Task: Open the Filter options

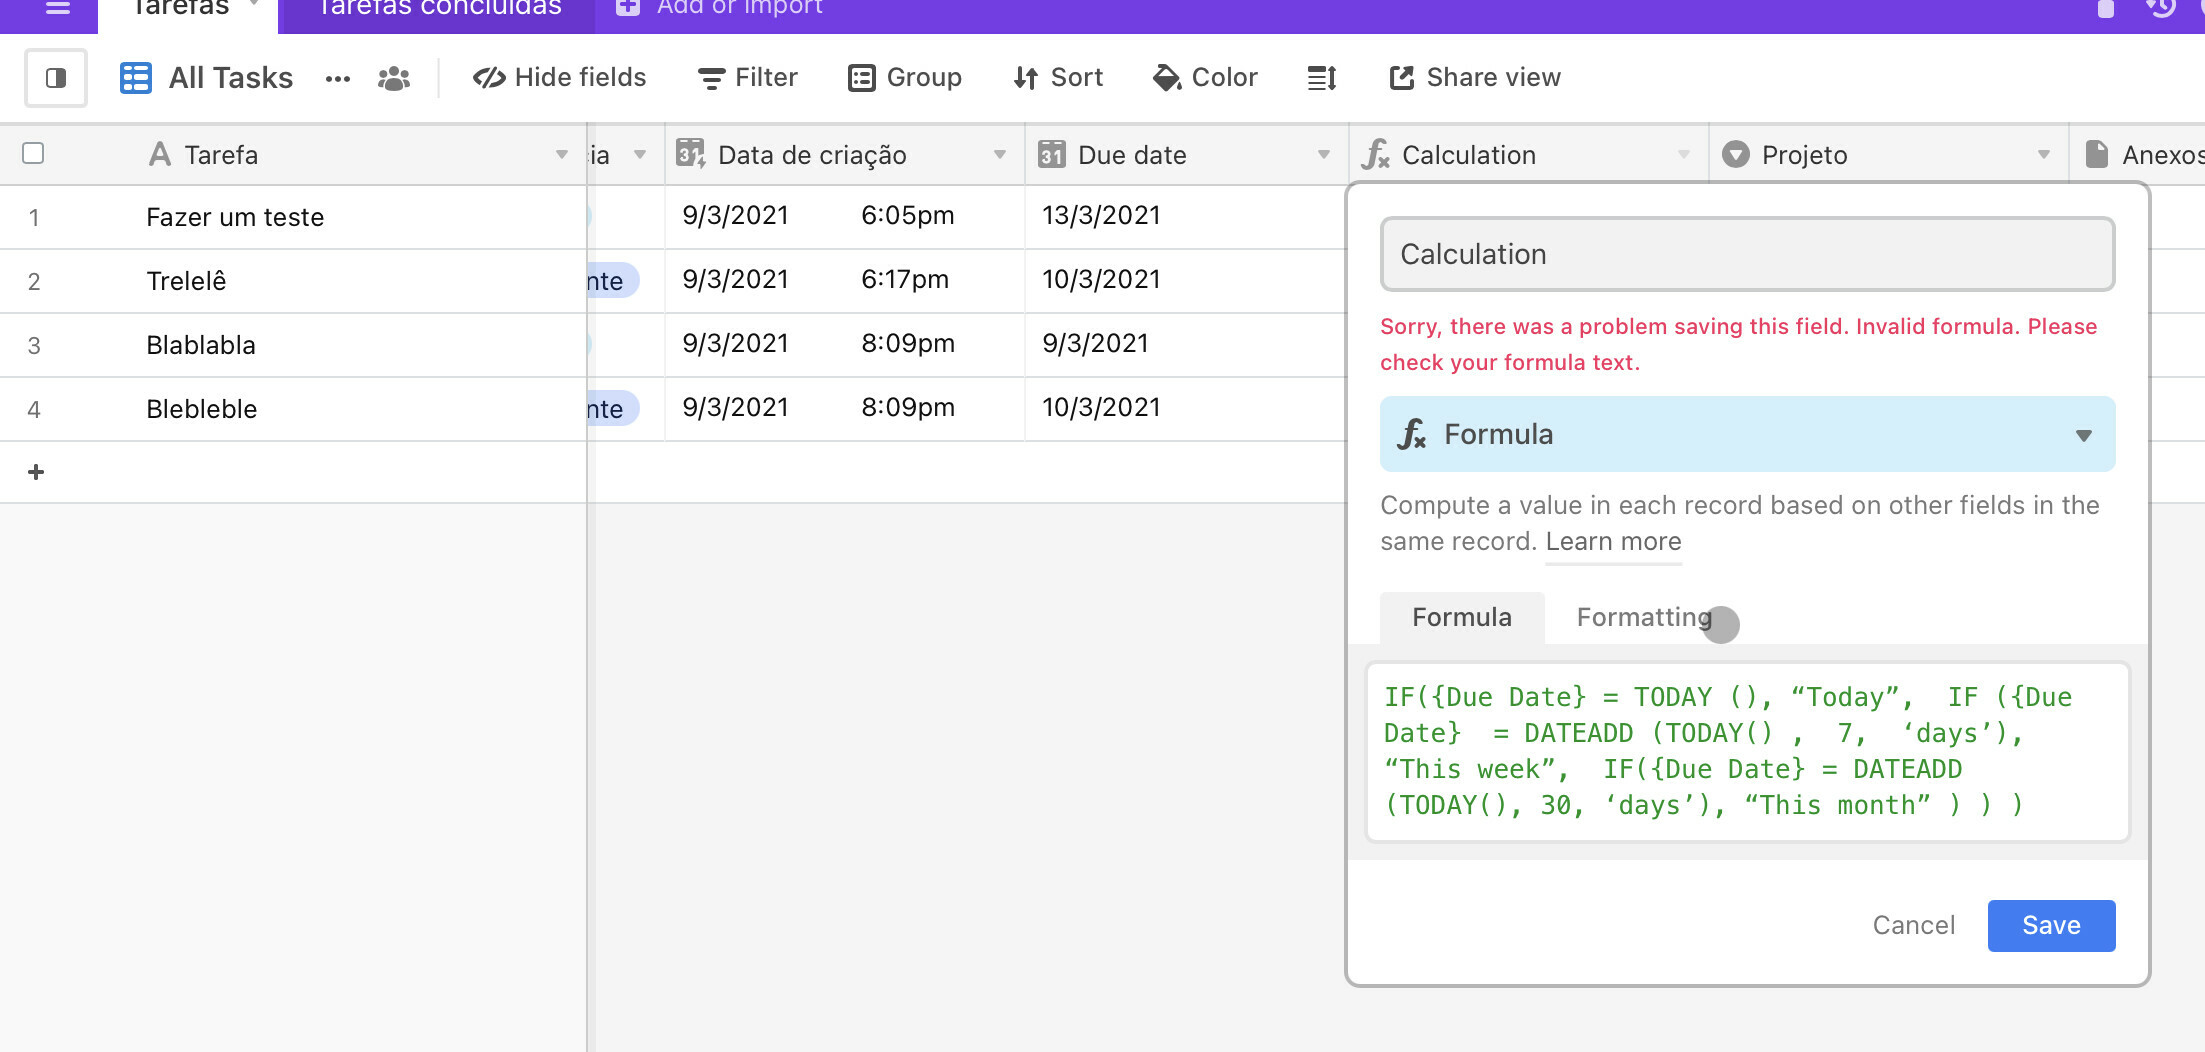Action: coord(748,77)
